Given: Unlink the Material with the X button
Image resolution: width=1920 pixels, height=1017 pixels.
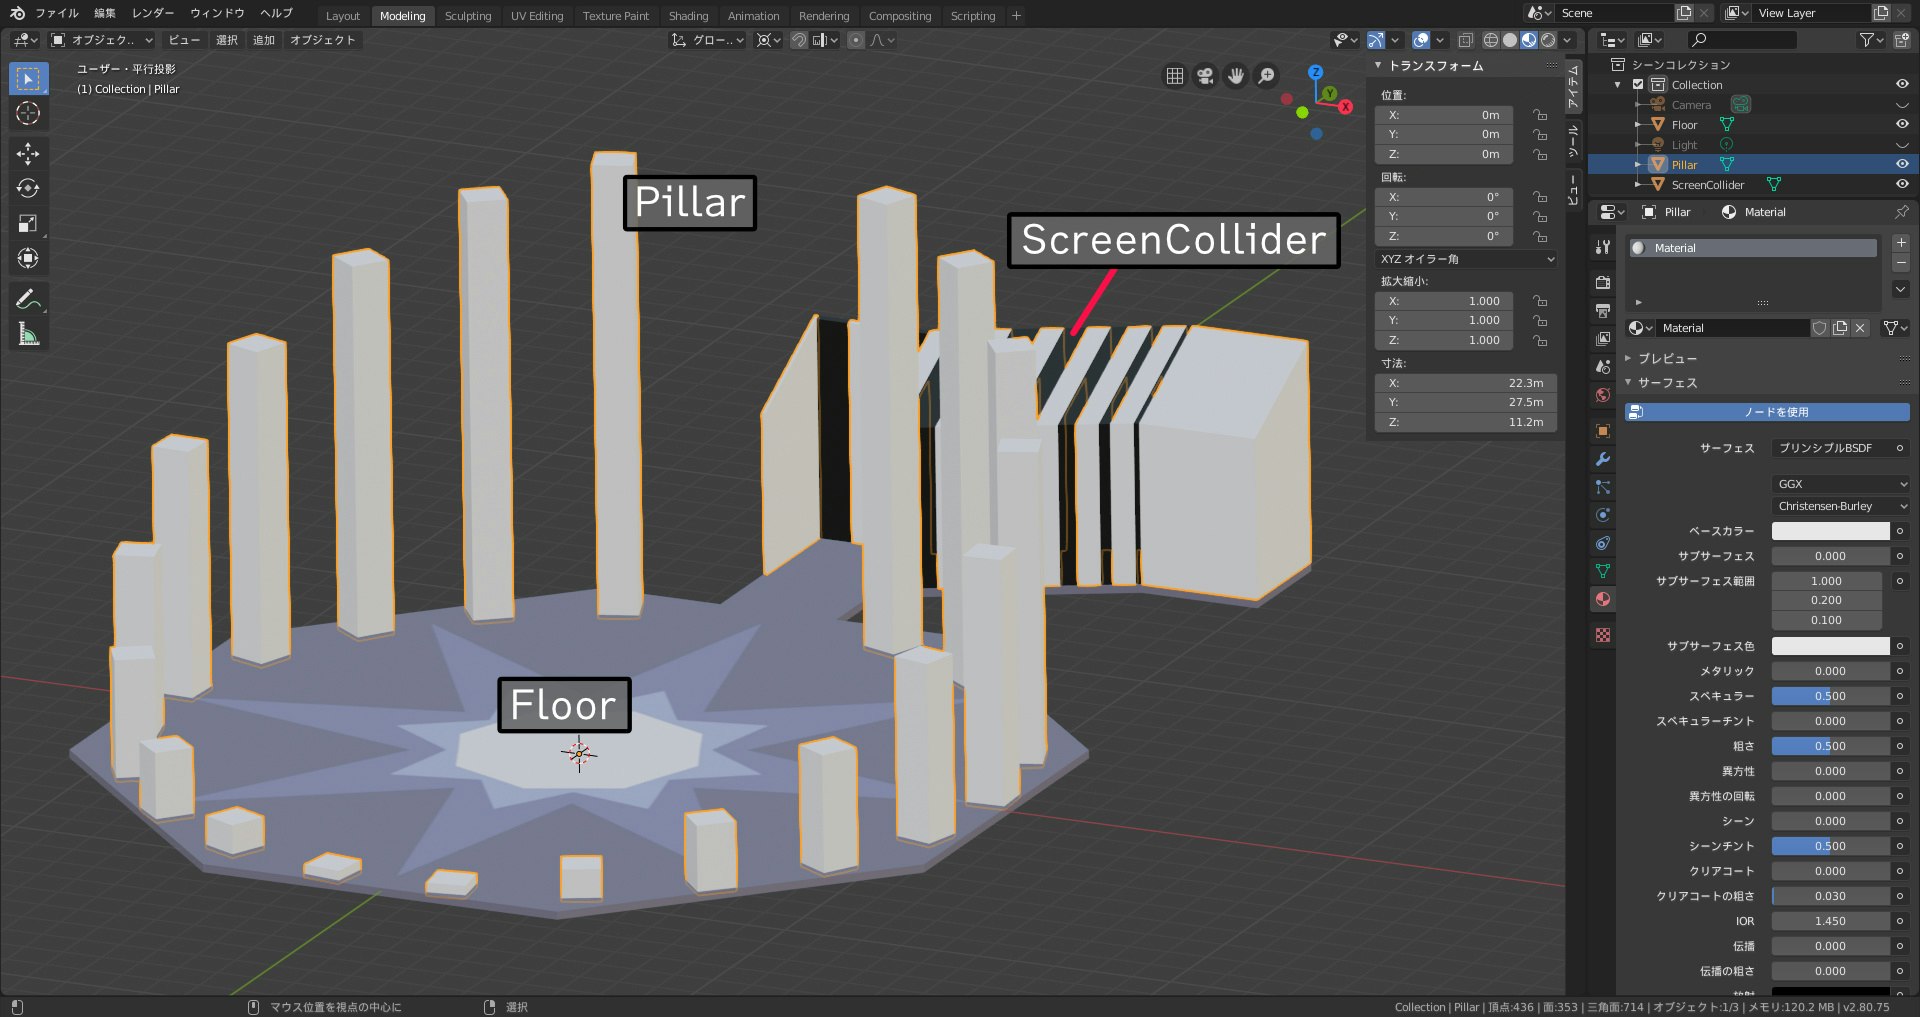Looking at the screenshot, I should (x=1861, y=327).
